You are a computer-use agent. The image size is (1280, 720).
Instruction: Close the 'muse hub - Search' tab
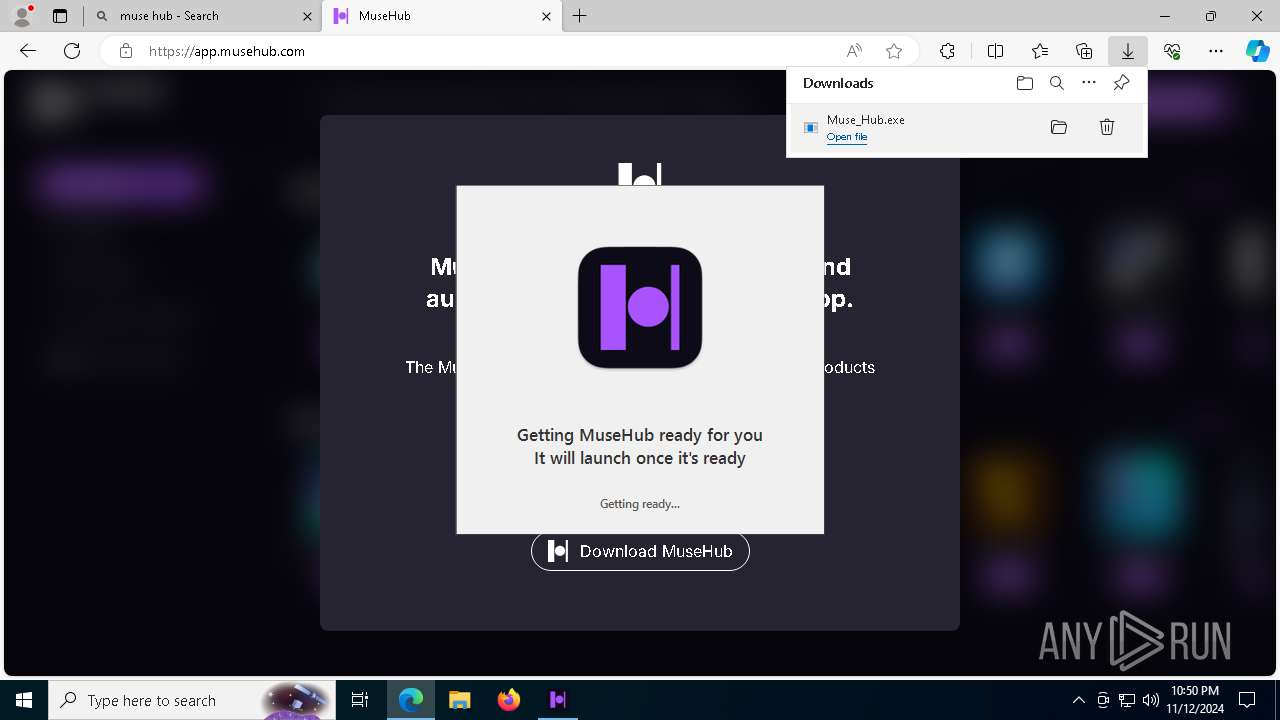pos(307,16)
